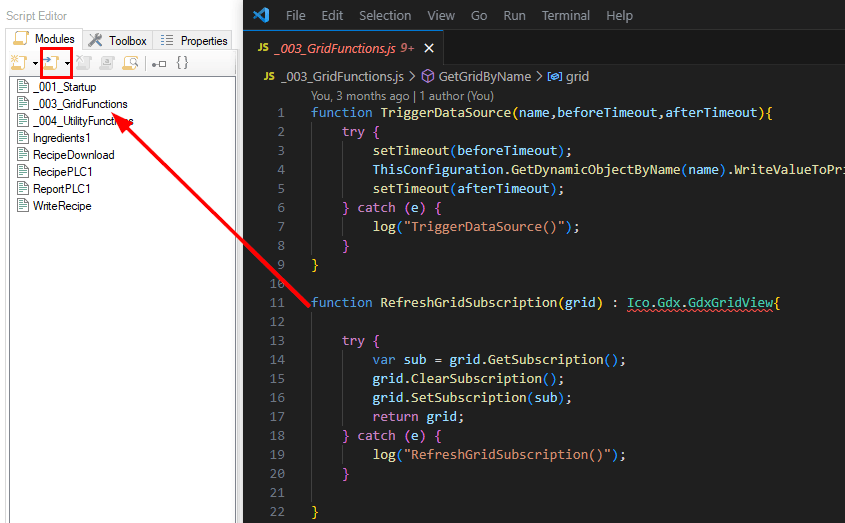Click 'var sub = grid.GetSubscription();' on line 14

[x=499, y=360]
